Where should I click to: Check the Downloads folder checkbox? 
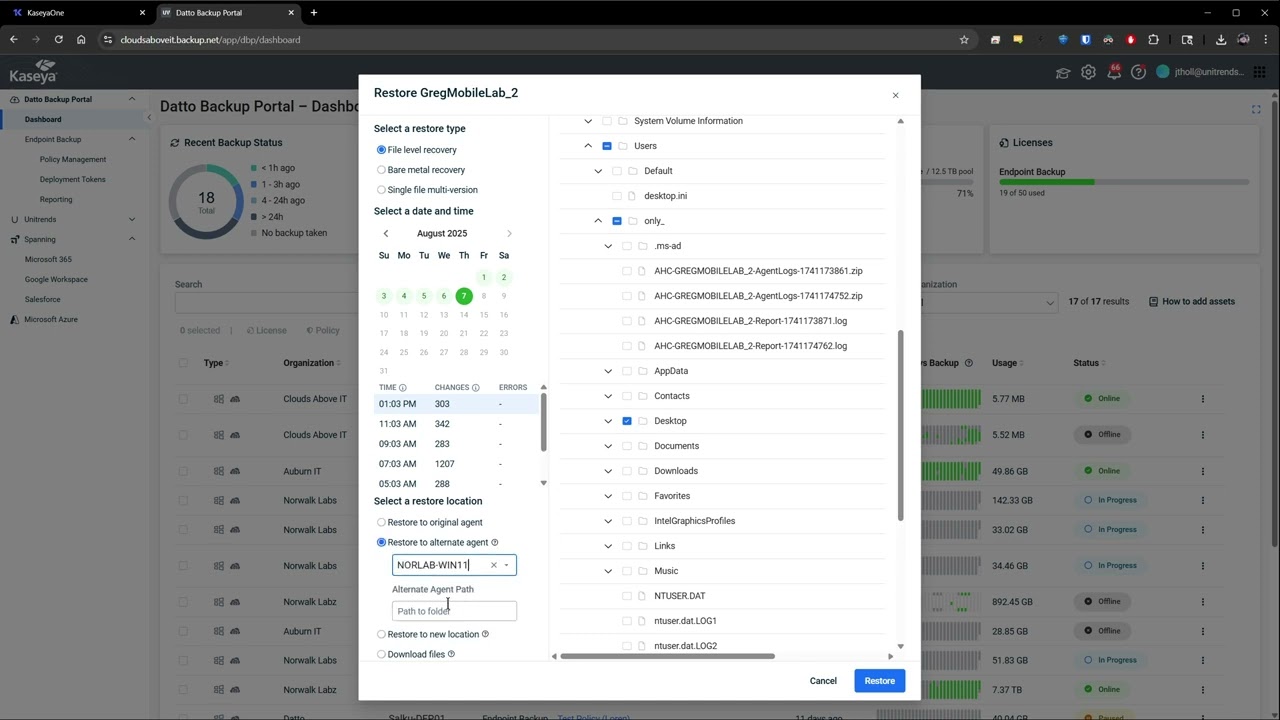(627, 471)
